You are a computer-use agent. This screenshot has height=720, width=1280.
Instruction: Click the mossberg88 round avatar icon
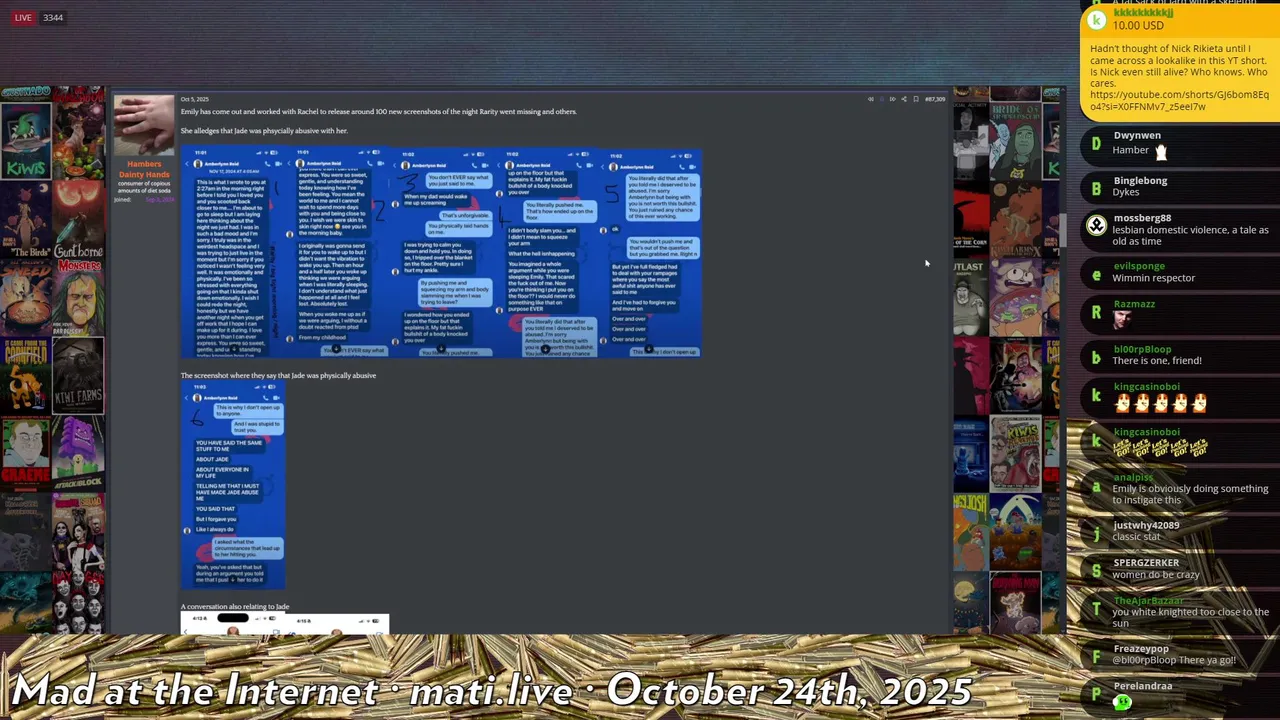(1096, 226)
